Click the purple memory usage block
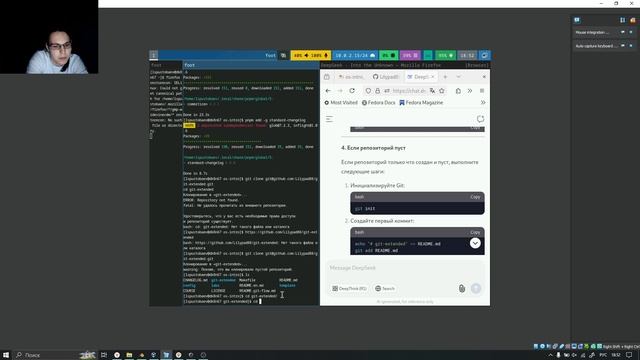 point(410,55)
